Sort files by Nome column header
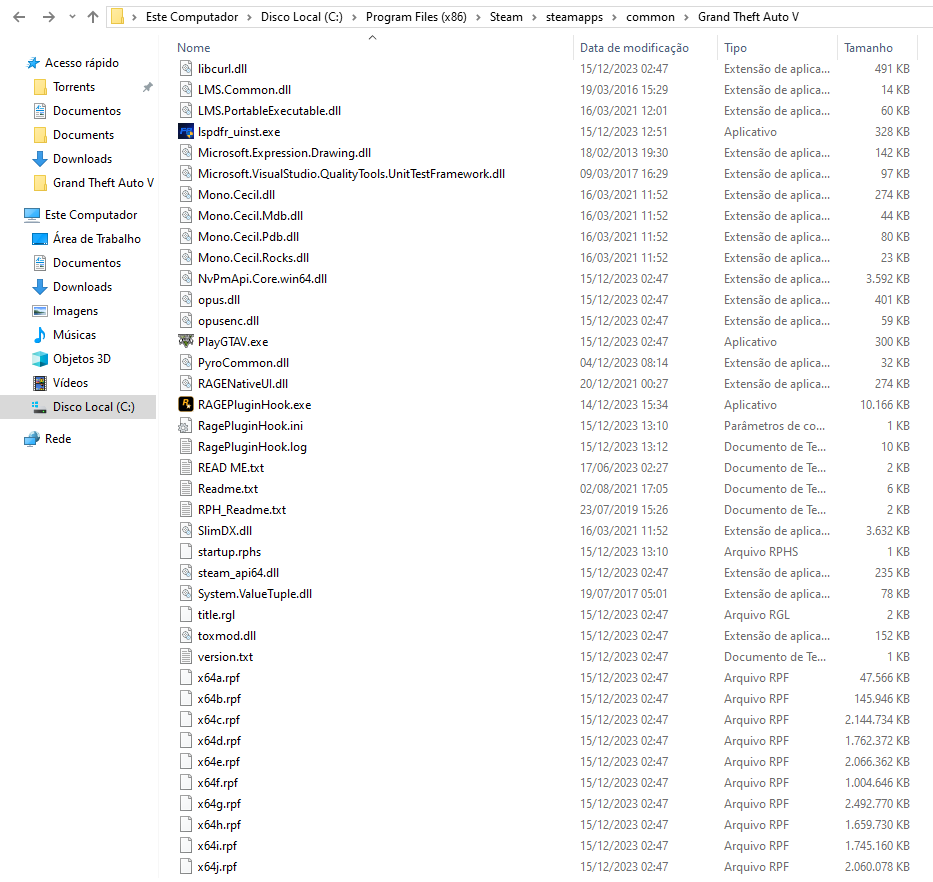Screen dimensions: 933x882 point(193,48)
